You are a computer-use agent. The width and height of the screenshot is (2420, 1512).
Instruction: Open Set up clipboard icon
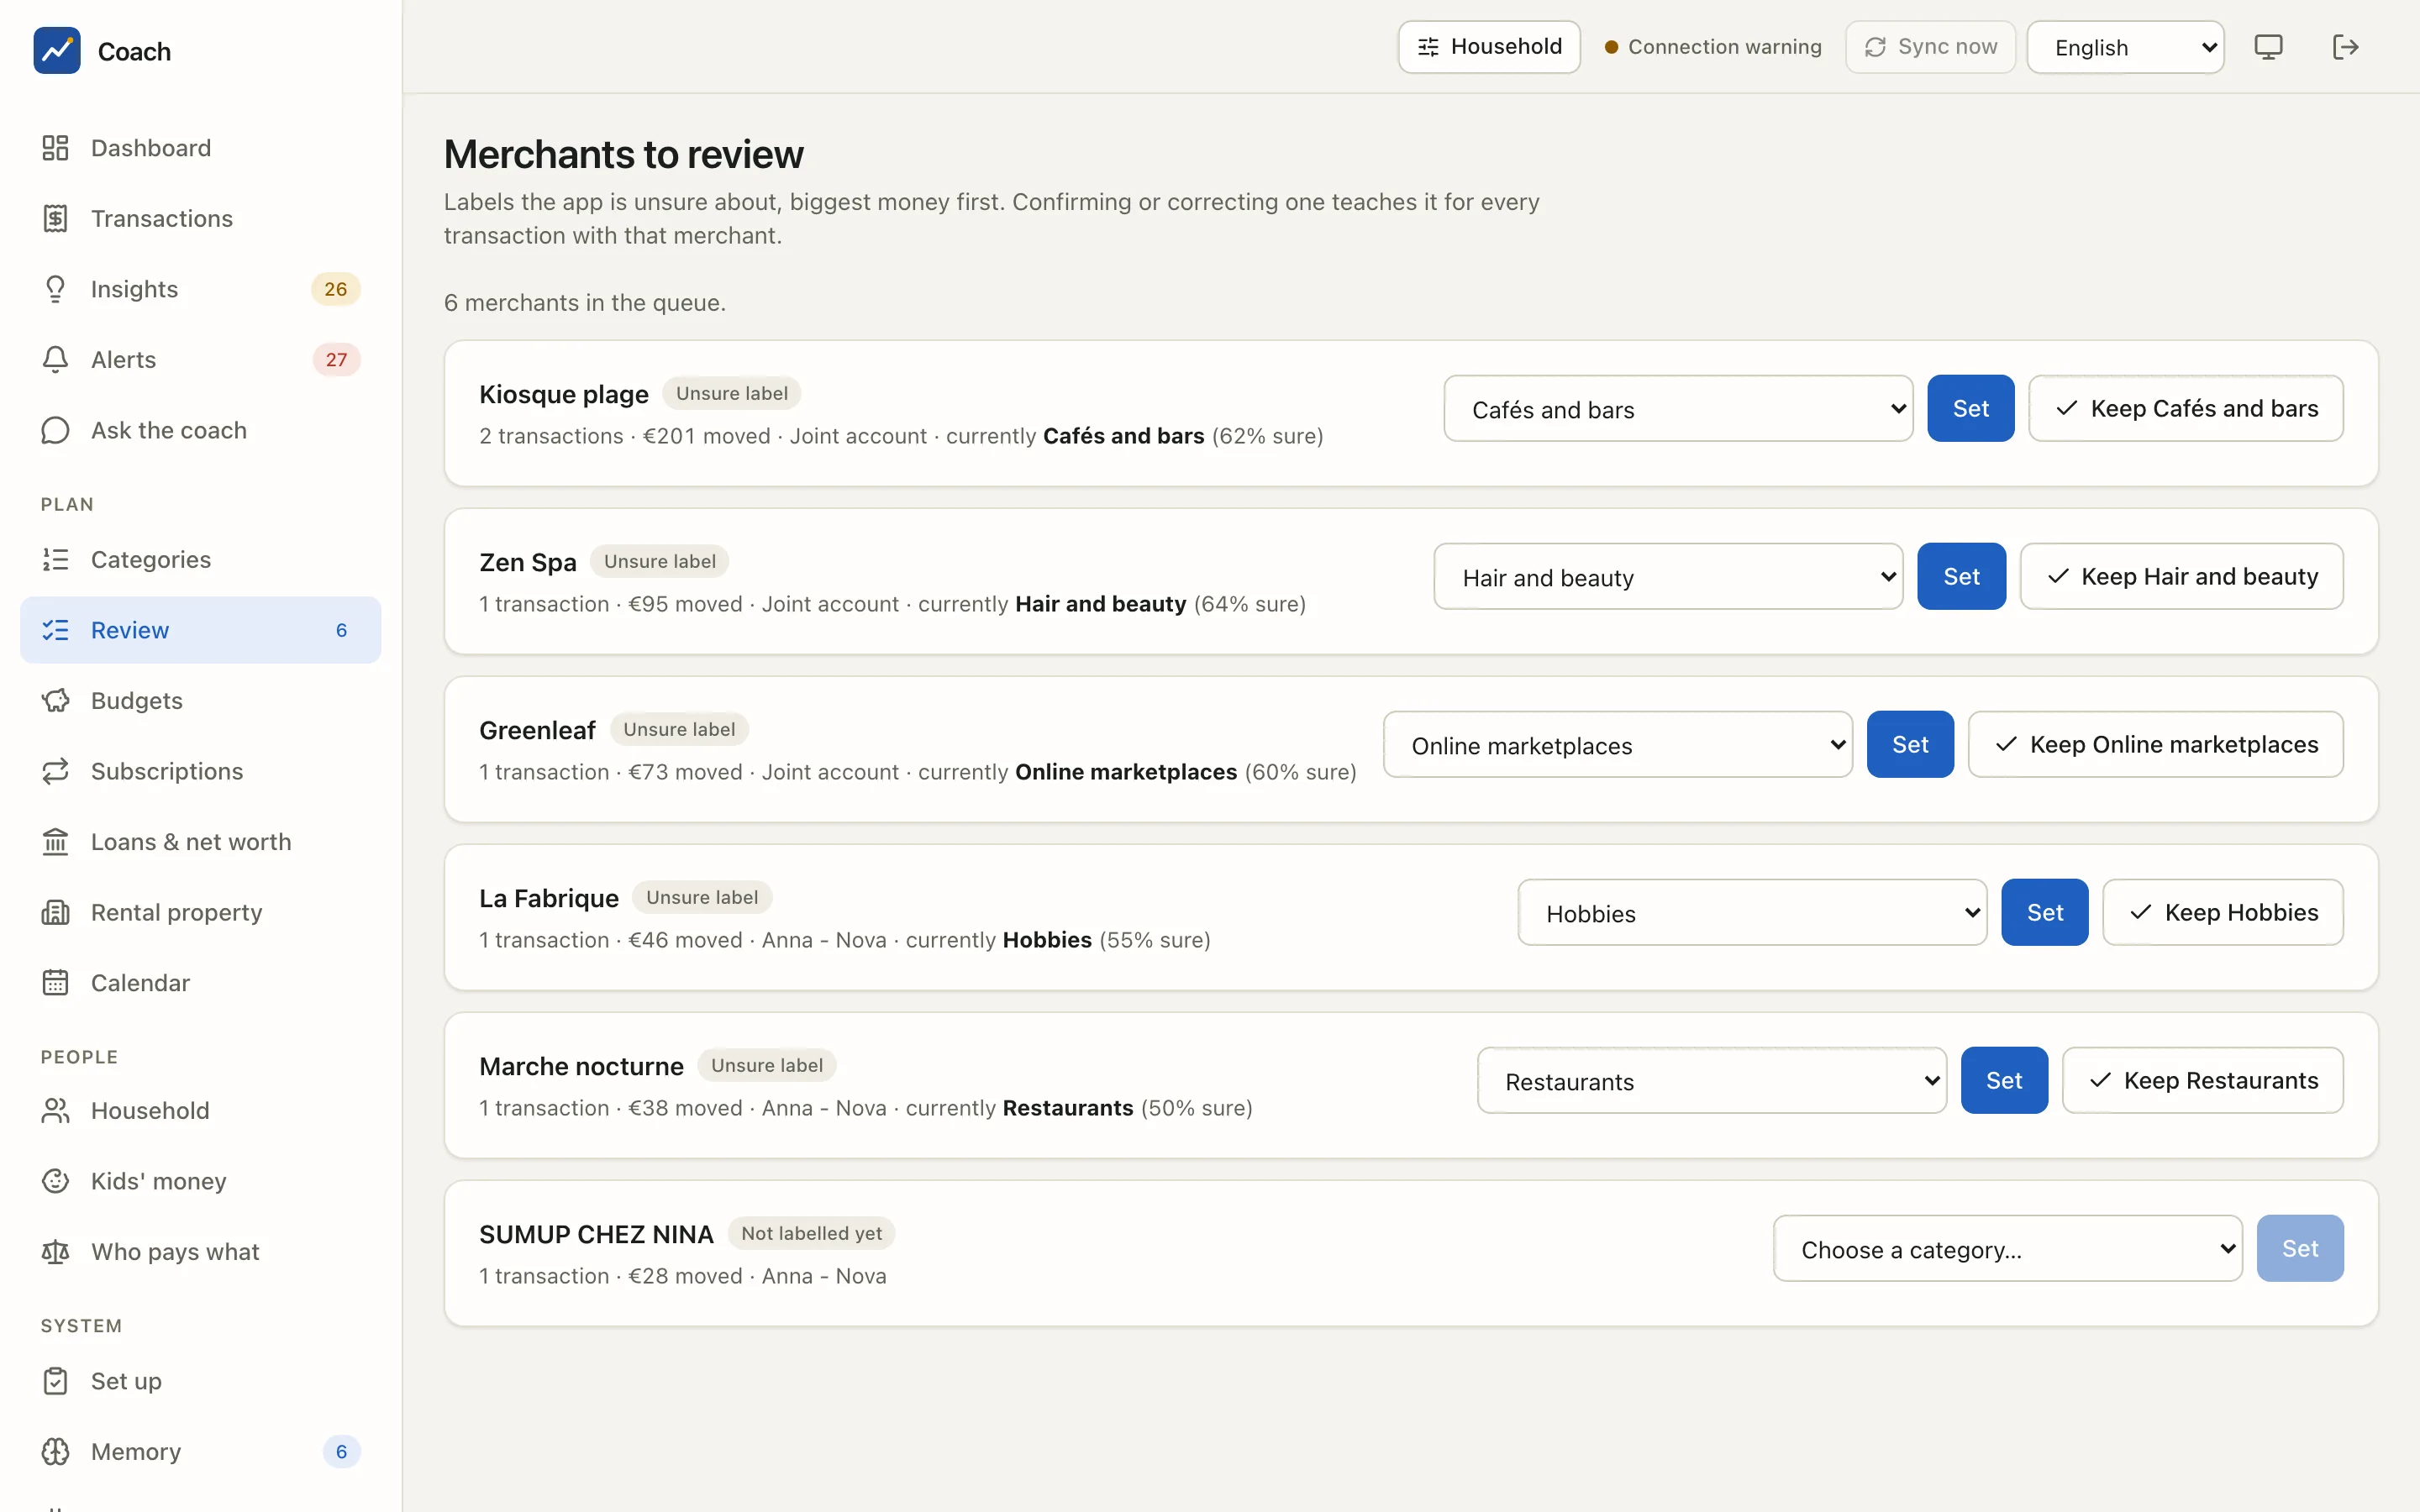tap(55, 1381)
